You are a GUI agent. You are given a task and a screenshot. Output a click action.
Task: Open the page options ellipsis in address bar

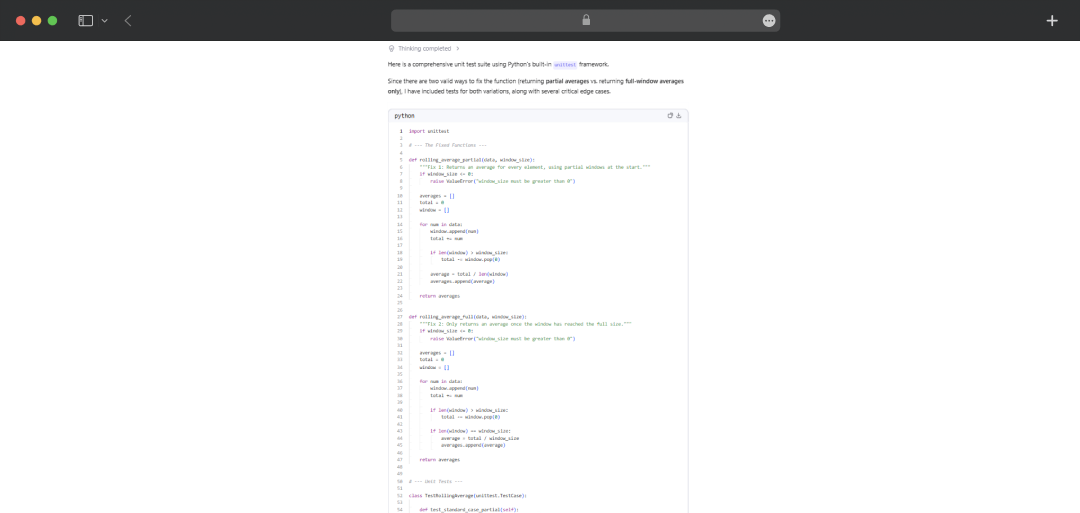coord(769,21)
